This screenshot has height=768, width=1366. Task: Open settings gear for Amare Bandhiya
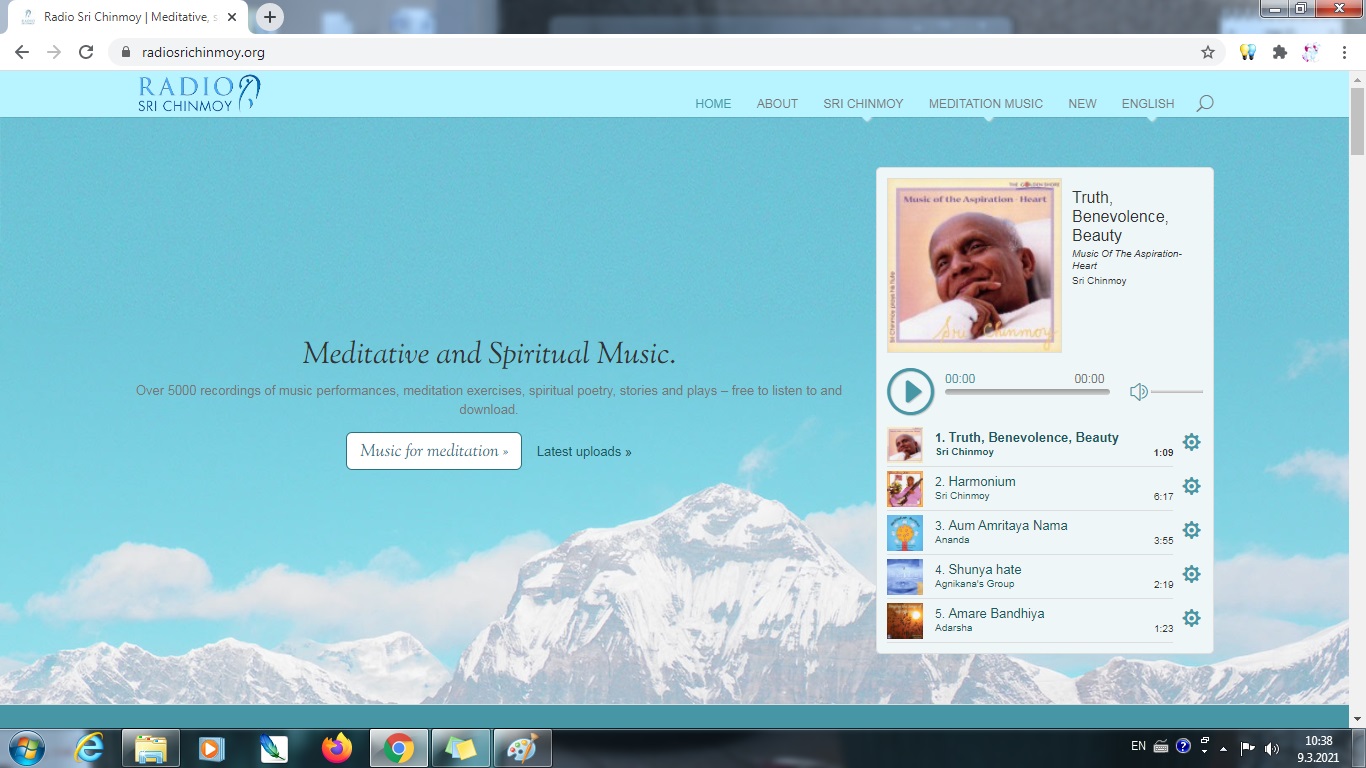(x=1191, y=618)
